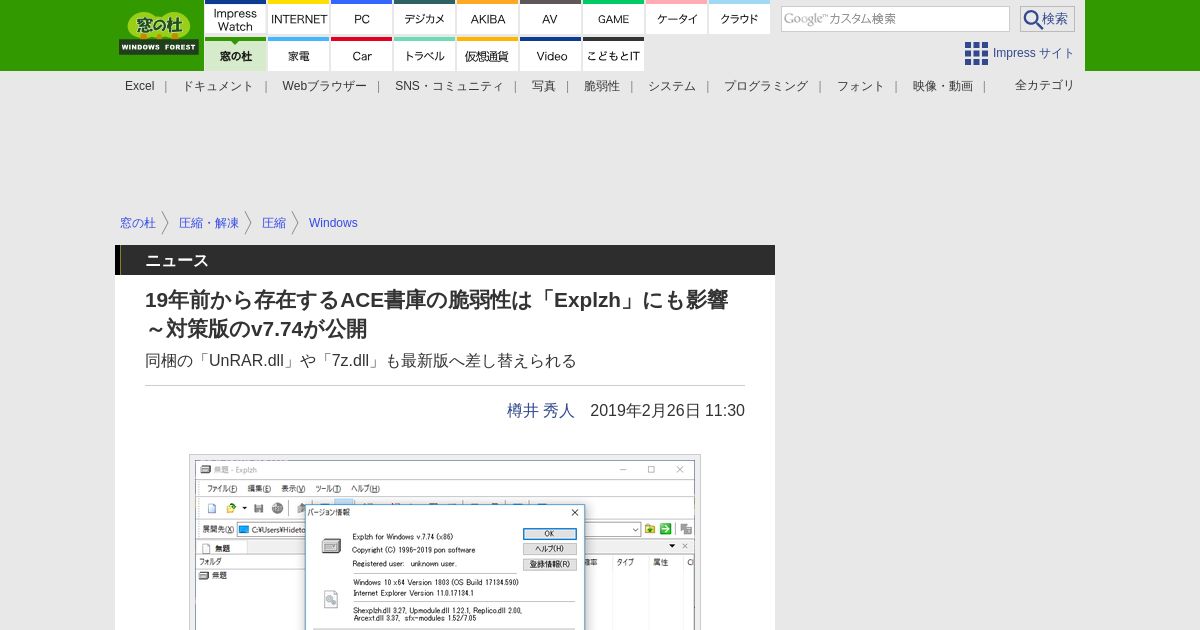Image resolution: width=1200 pixels, height=630 pixels.
Task: Click the 窓の杜 breadcrumb link
Action: (x=138, y=223)
